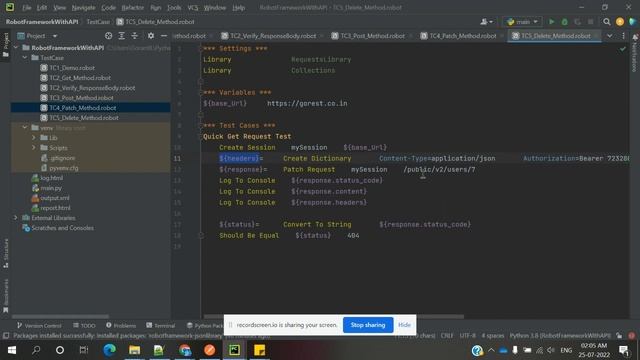640x360 pixels.
Task: Select TC1_Demo.robot in project tree
Action: [71, 68]
